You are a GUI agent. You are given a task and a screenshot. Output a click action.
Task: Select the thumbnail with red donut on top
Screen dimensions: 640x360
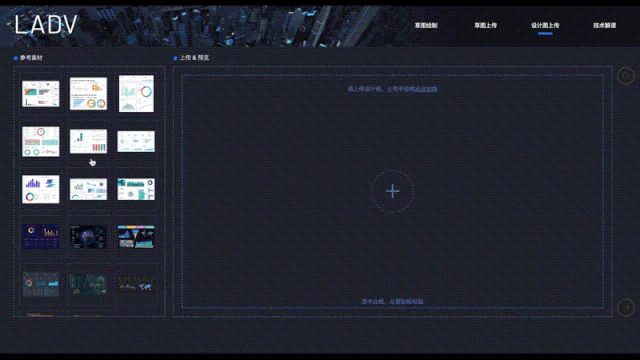pyautogui.click(x=40, y=141)
